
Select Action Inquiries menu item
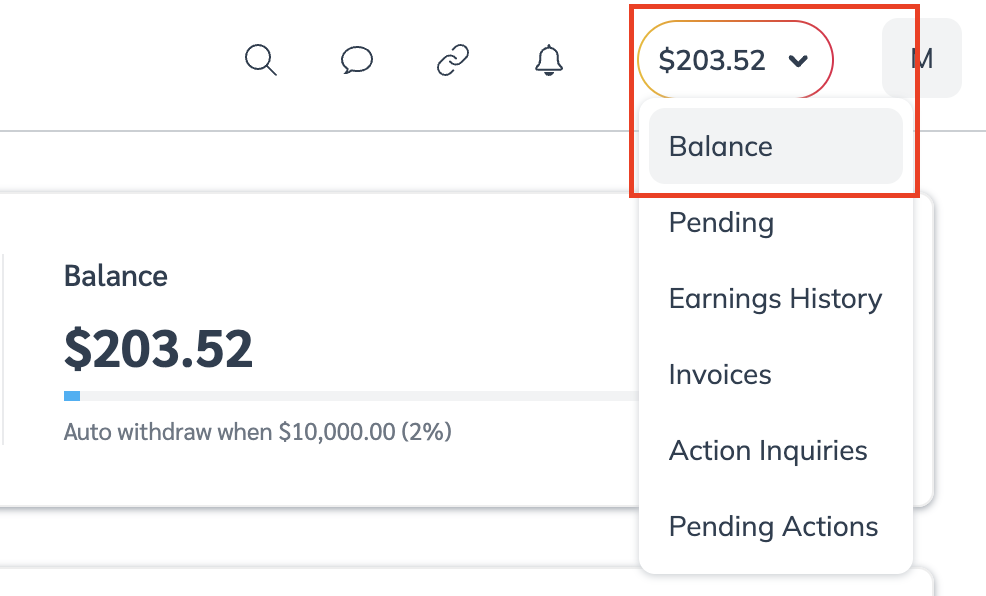(768, 450)
